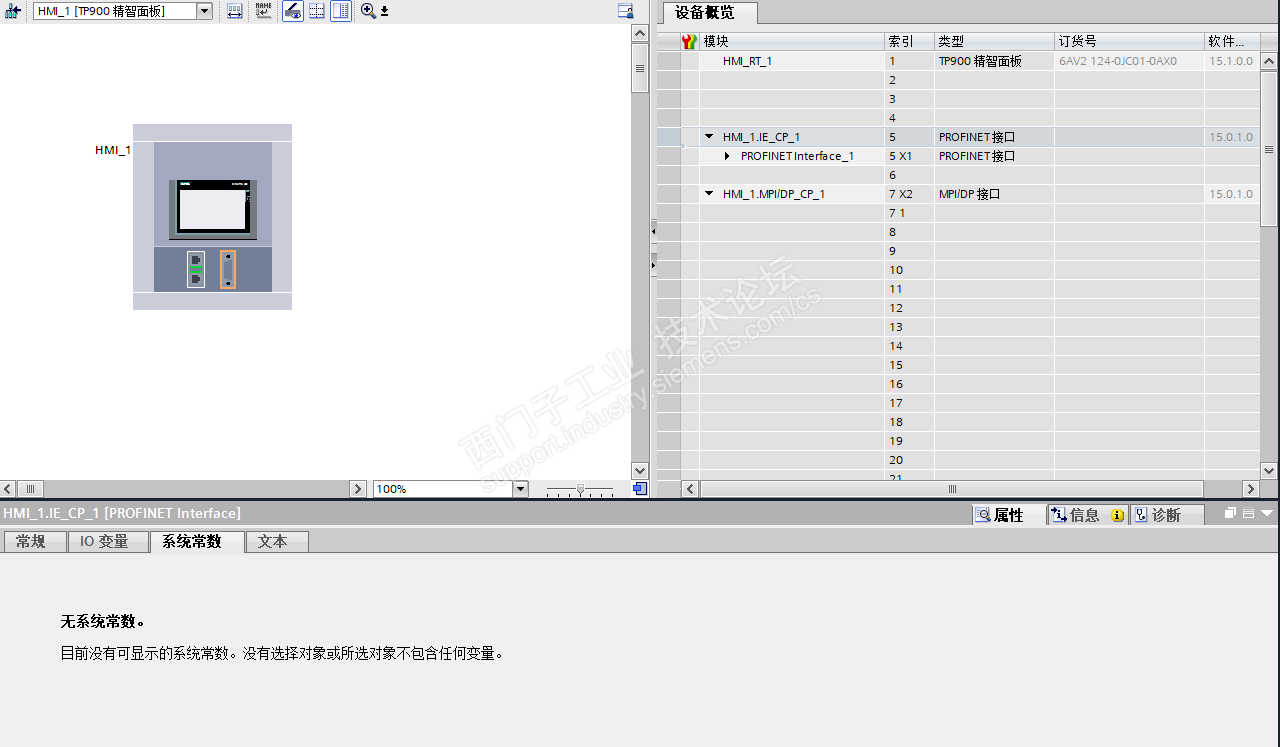Select the MPI/DP port on the HMI device
This screenshot has height=747, width=1280.
(x=228, y=269)
